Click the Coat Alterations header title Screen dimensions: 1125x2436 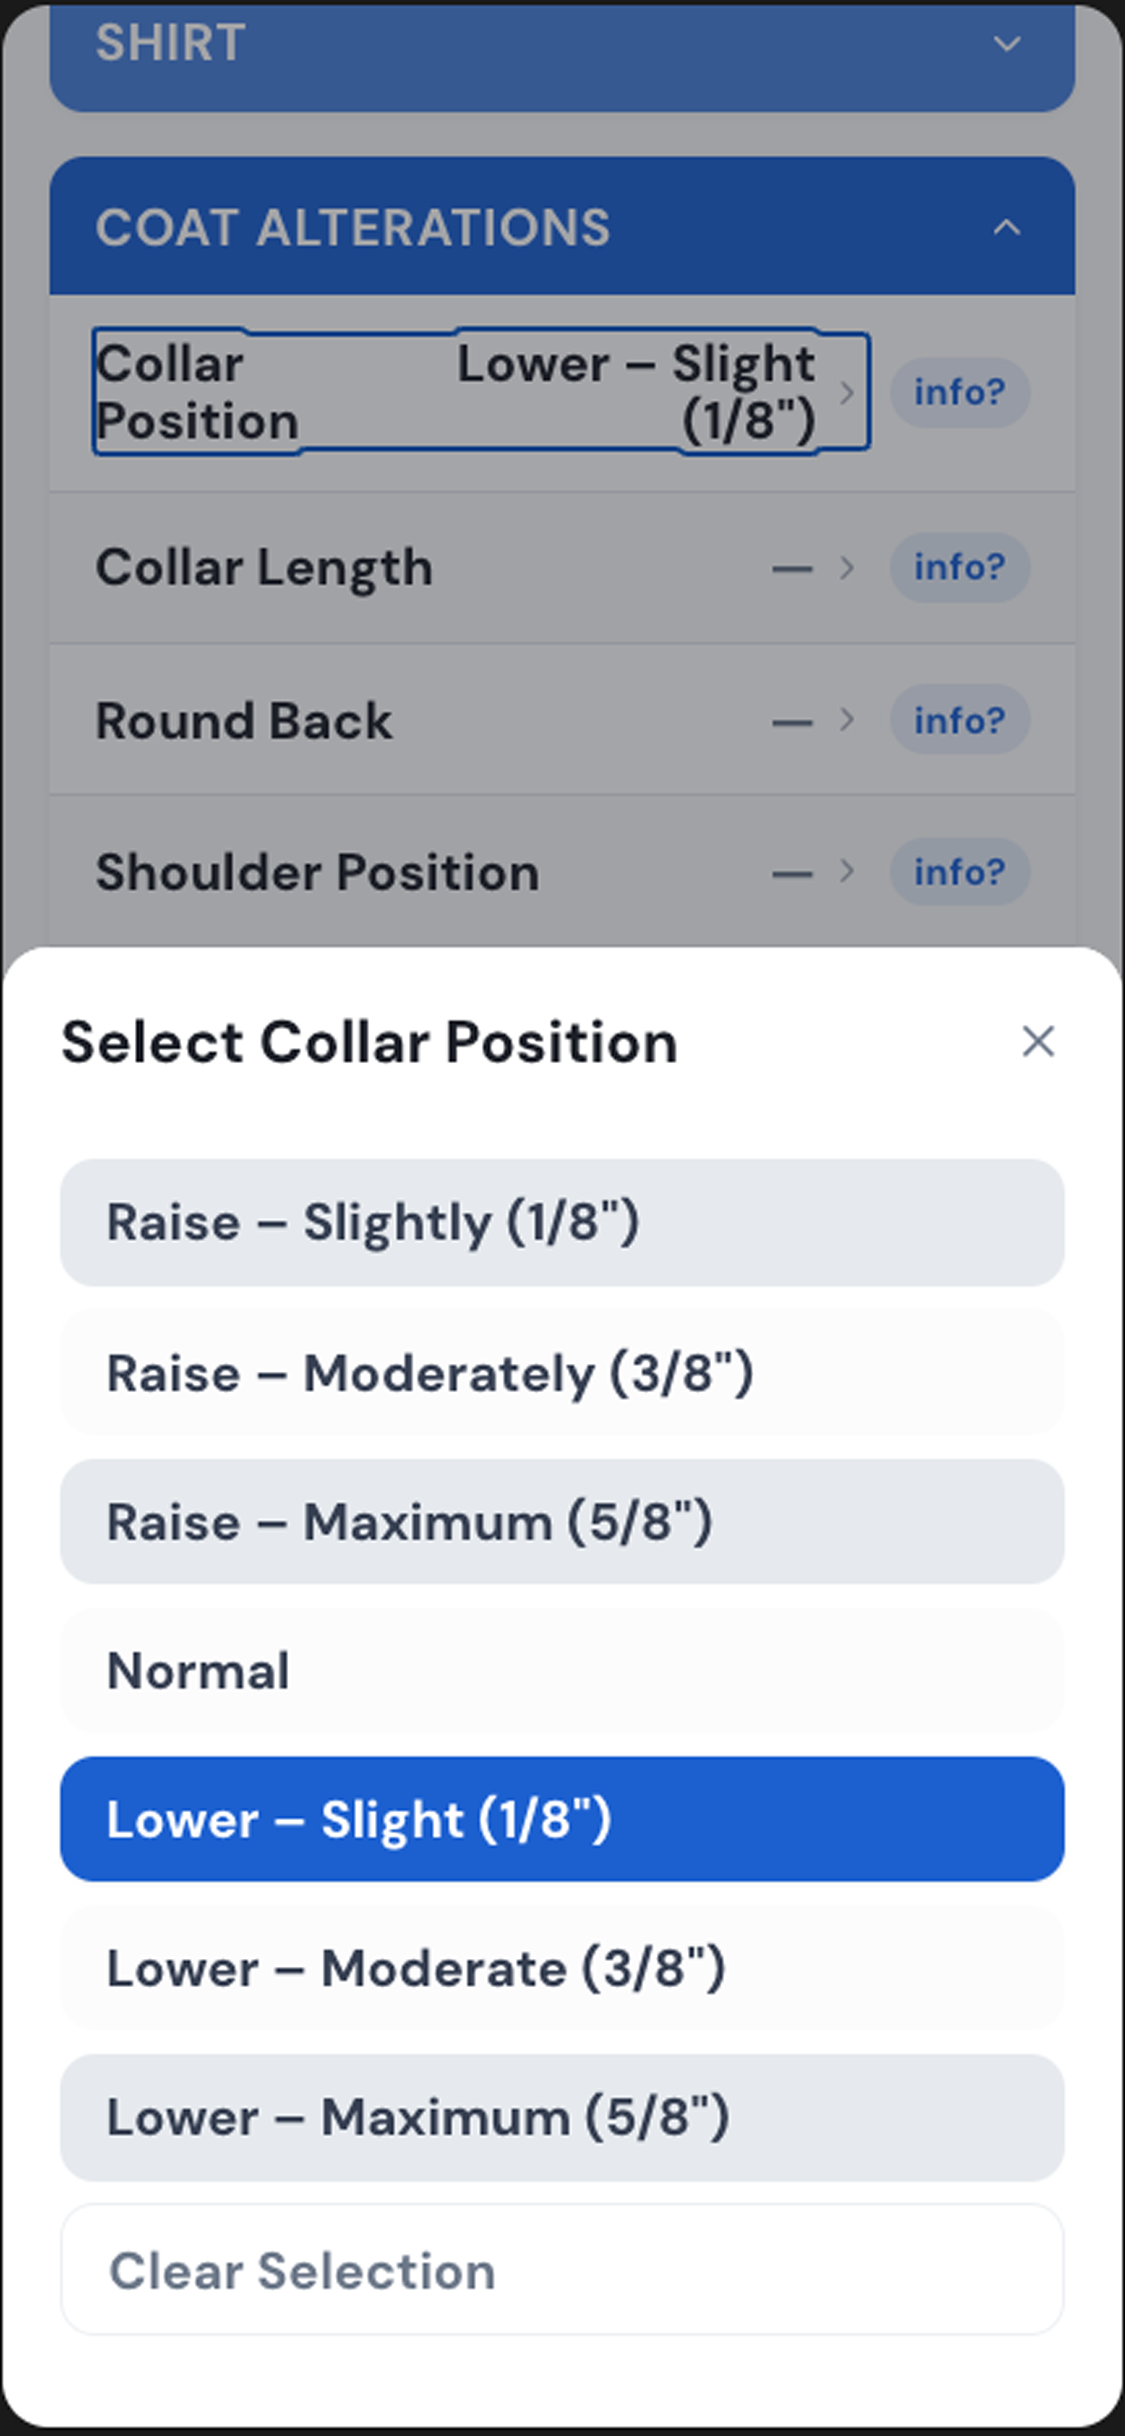point(353,227)
